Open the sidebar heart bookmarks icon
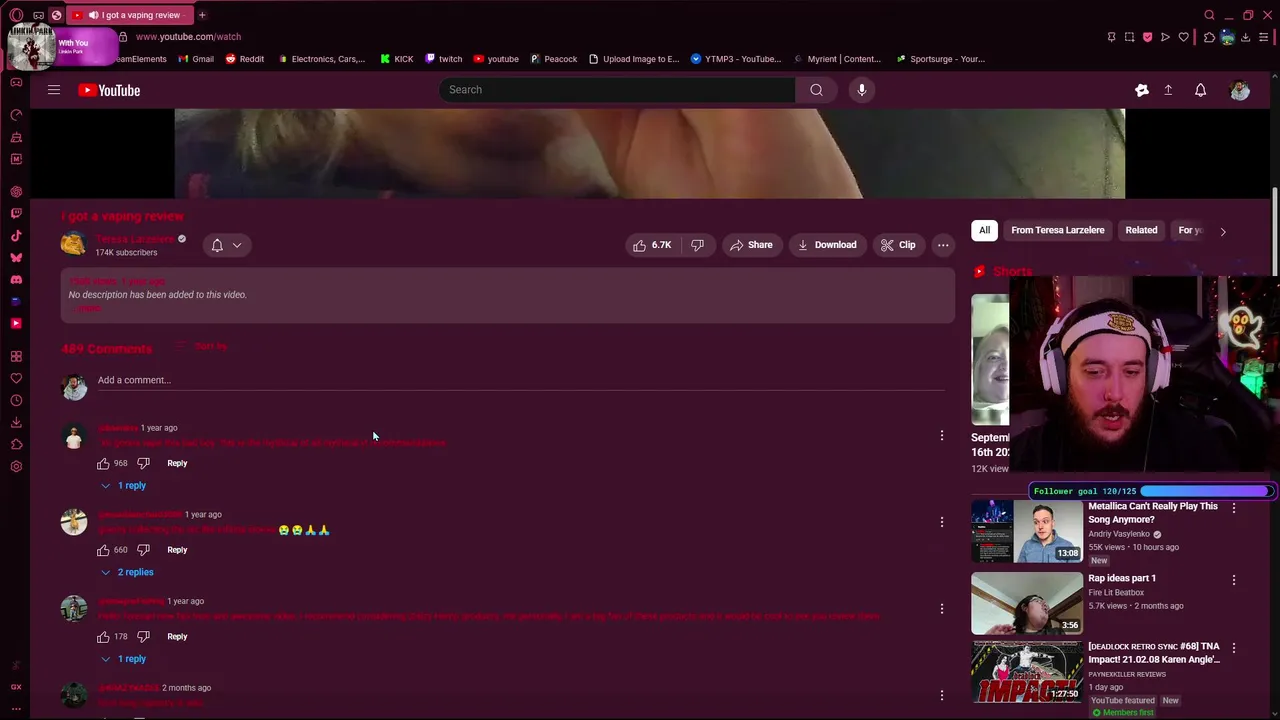The height and width of the screenshot is (720, 1280). 16,378
